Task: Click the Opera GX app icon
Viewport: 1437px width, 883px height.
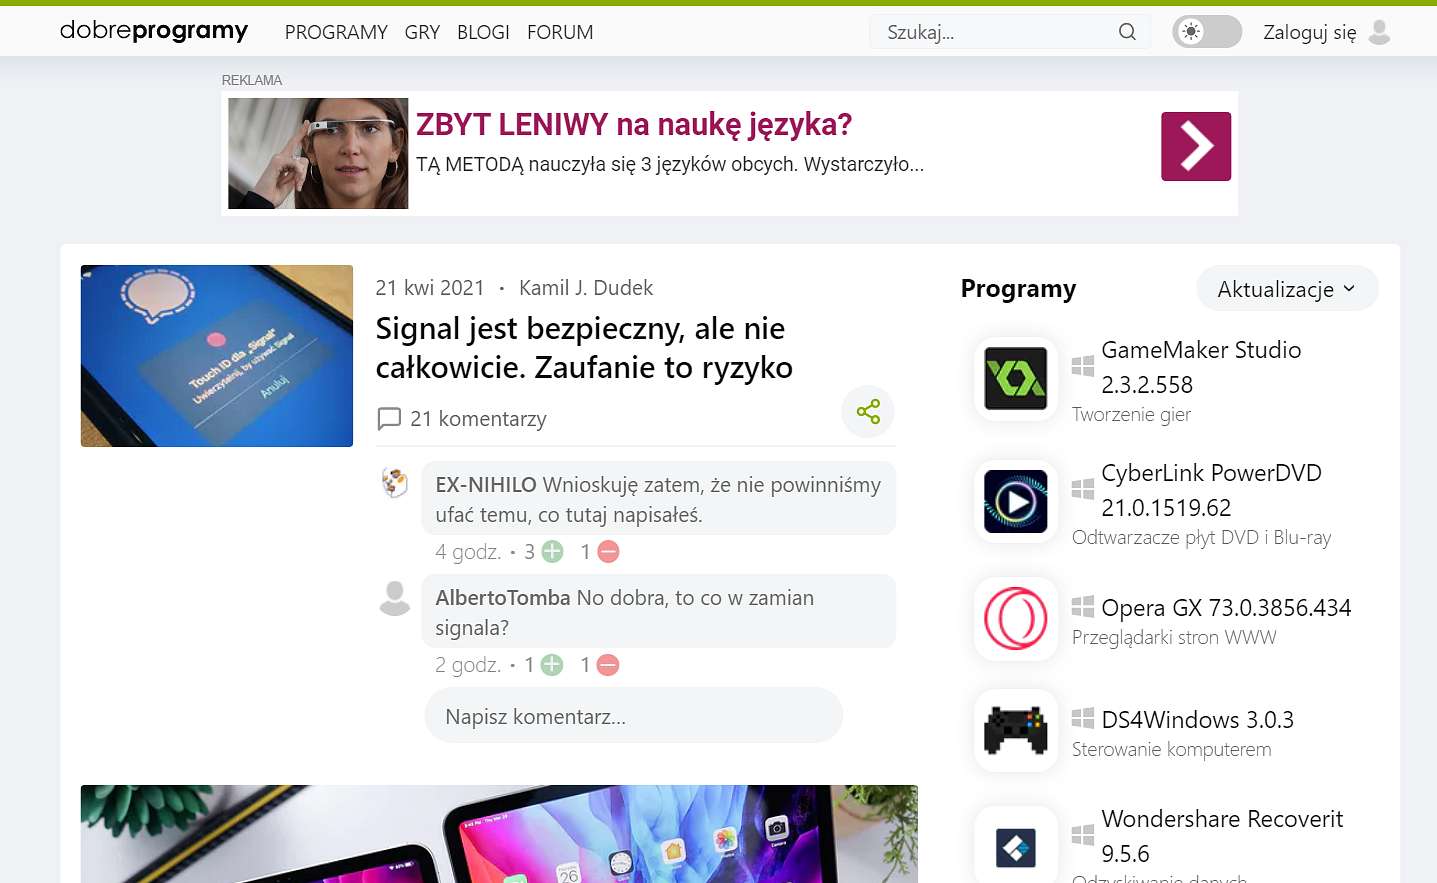Action: (1016, 619)
